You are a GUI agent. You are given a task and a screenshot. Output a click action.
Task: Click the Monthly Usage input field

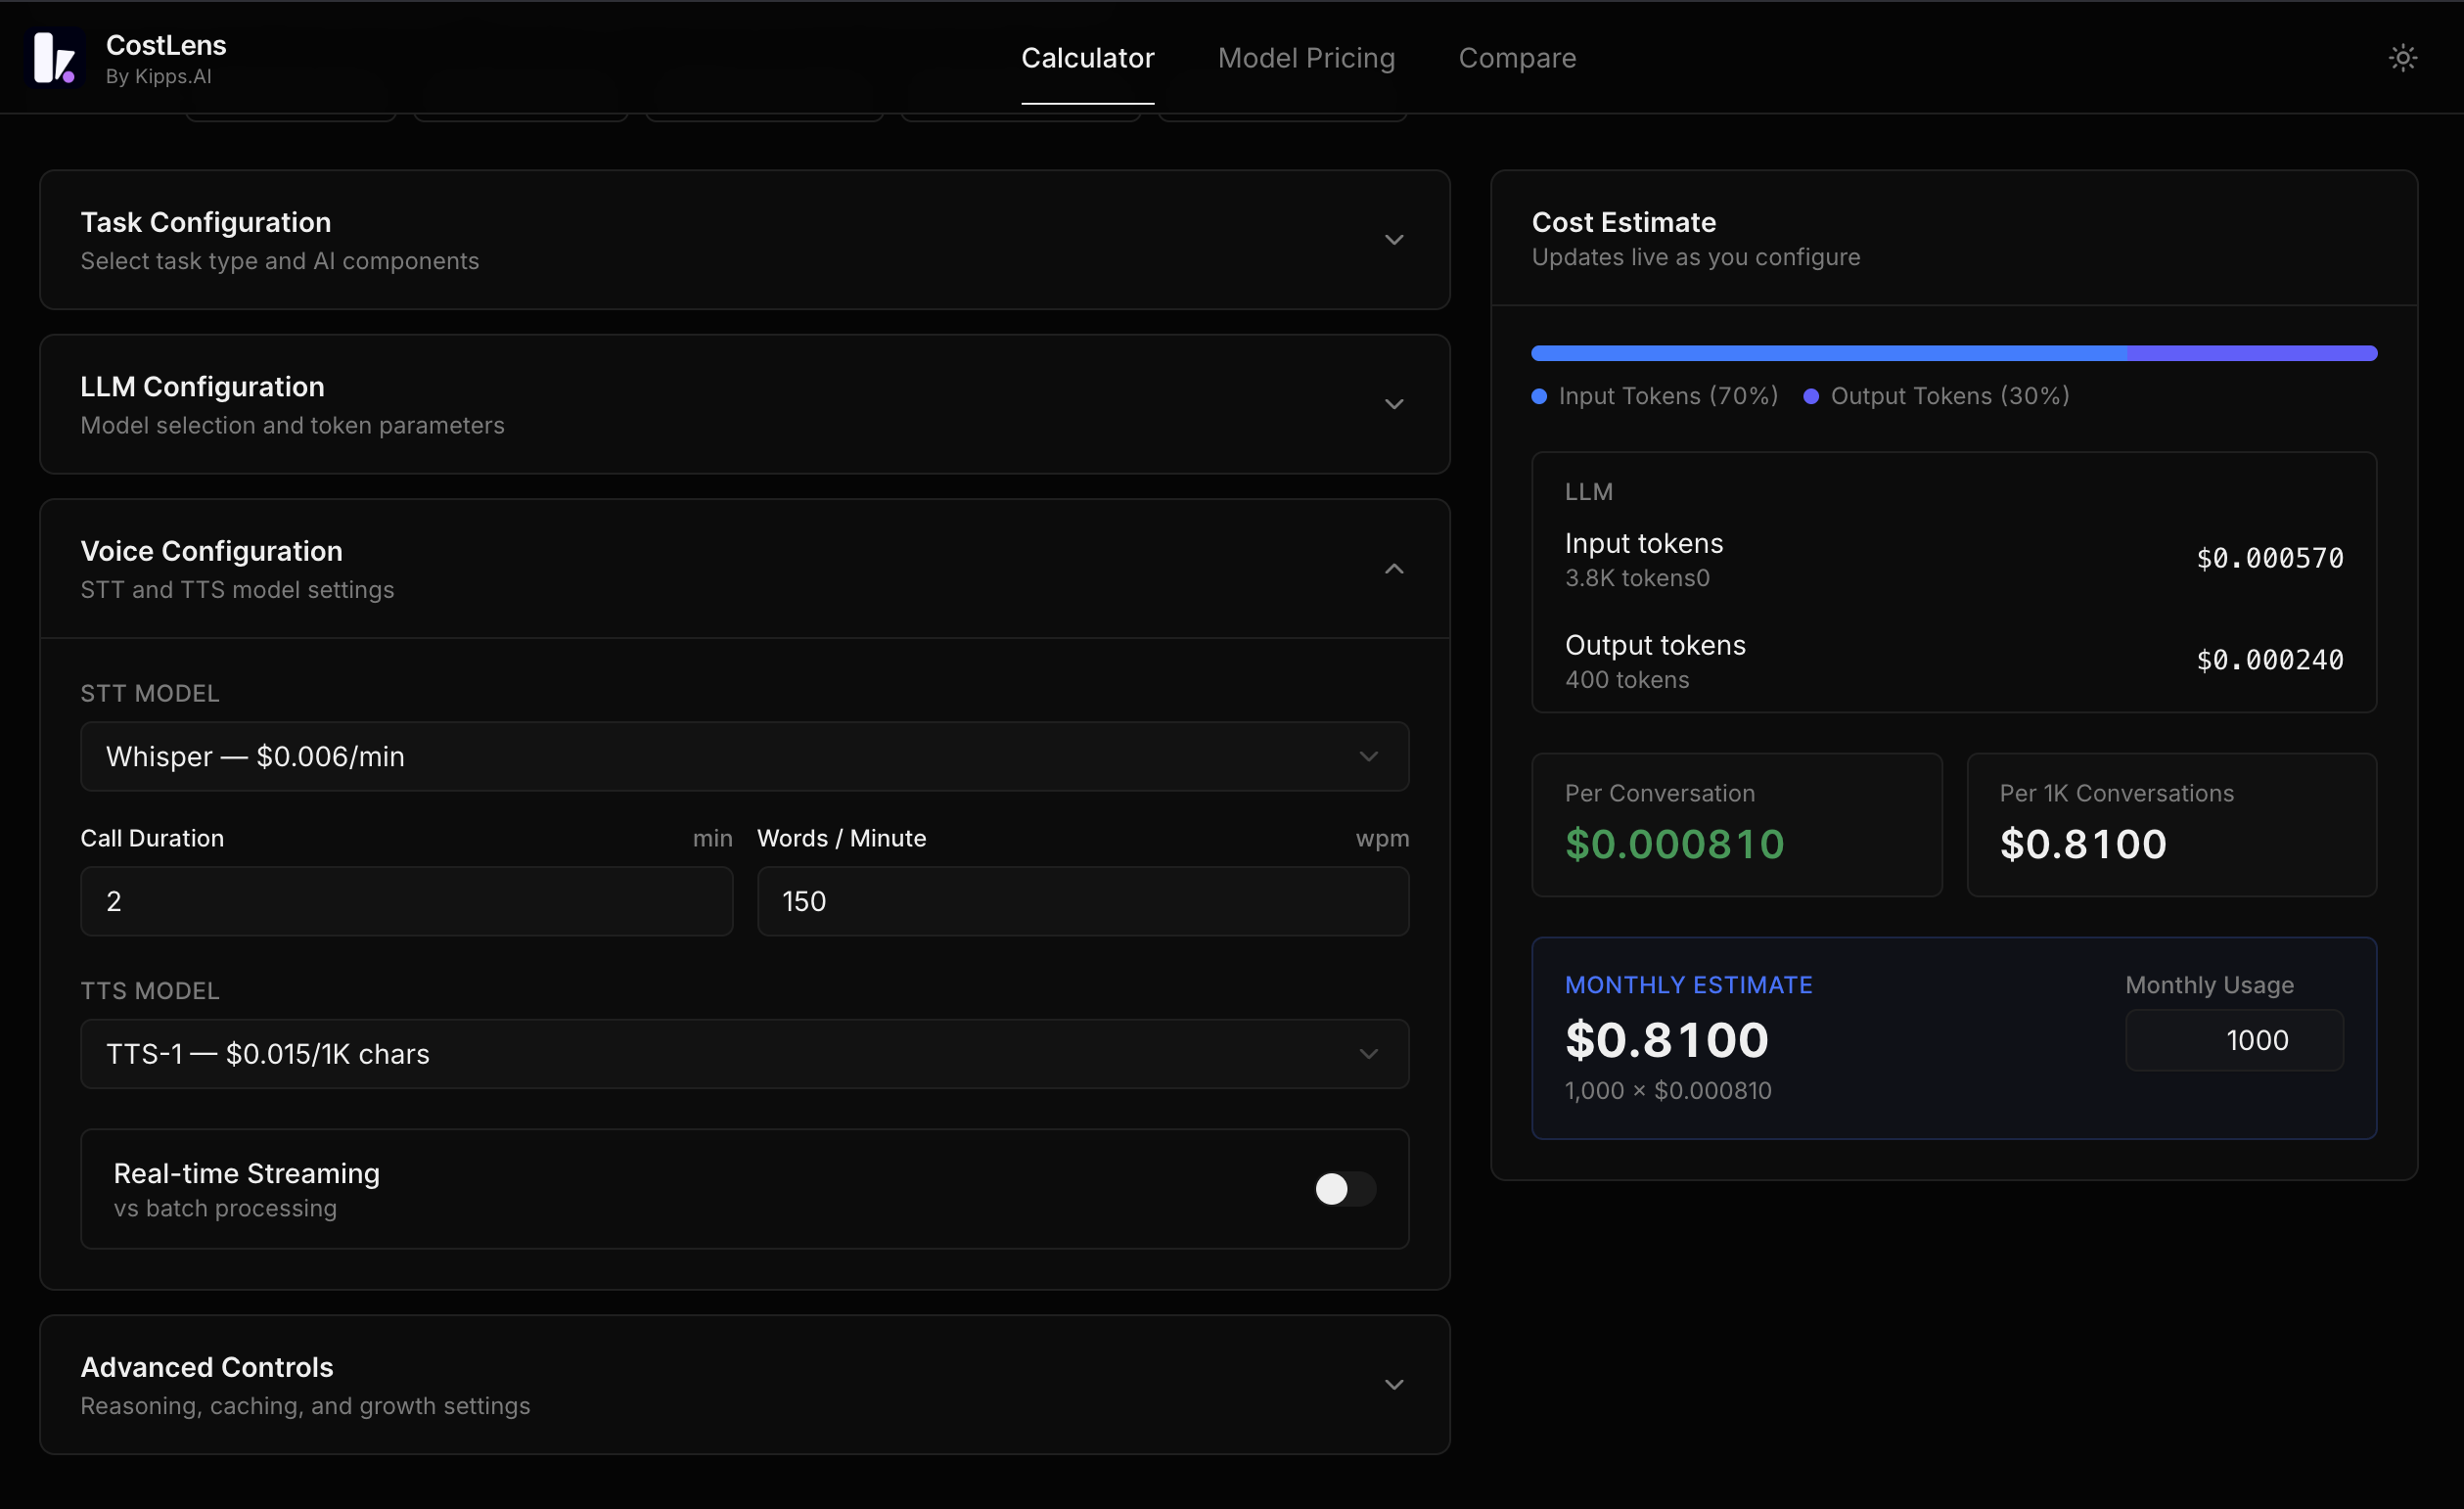(x=2234, y=1040)
